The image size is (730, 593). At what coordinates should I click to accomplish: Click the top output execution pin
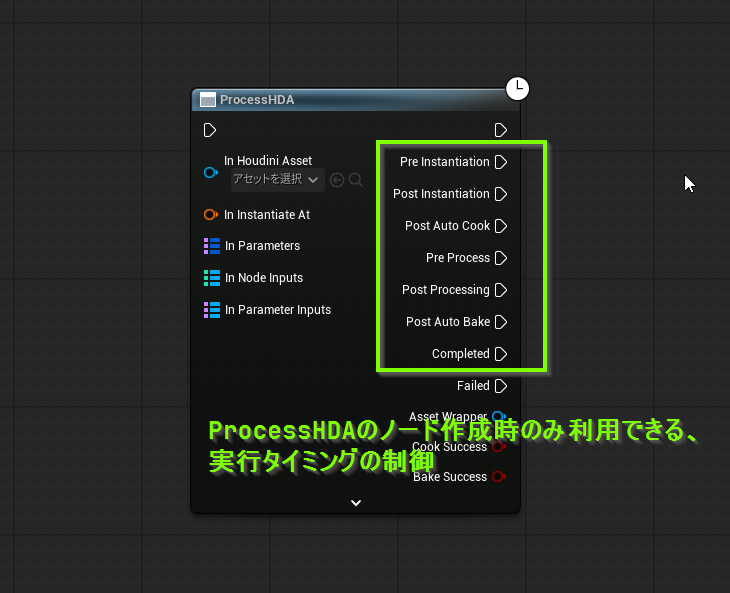(500, 130)
